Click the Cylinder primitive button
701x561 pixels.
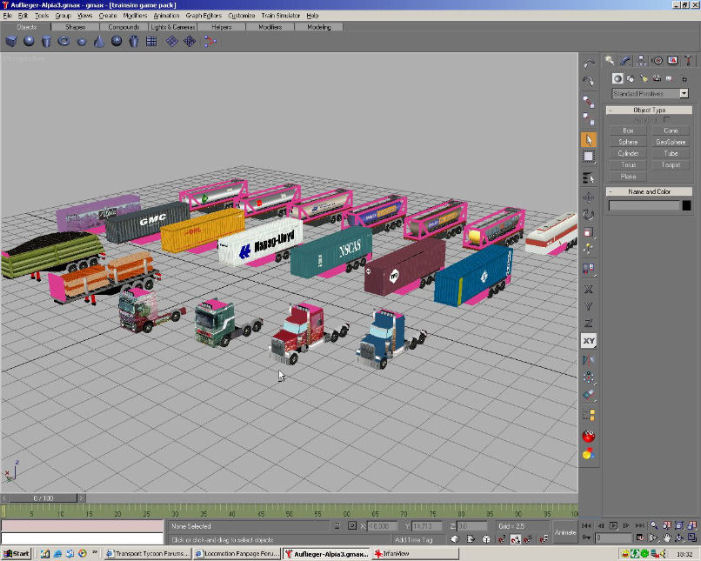pyautogui.click(x=628, y=153)
